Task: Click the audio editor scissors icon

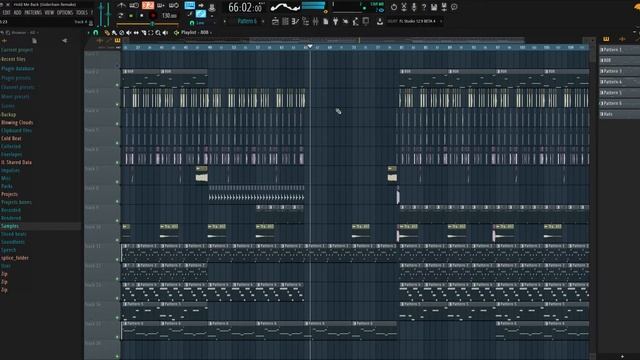Action: tap(404, 7)
